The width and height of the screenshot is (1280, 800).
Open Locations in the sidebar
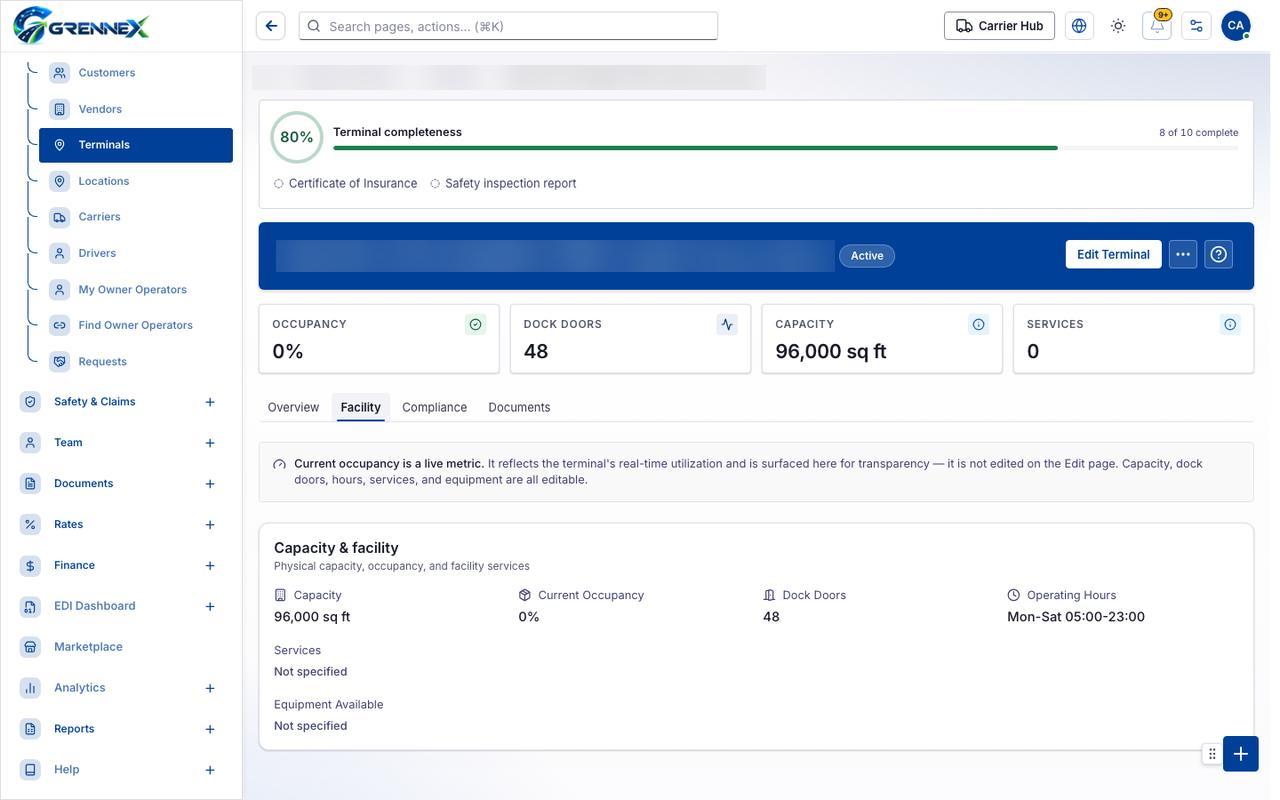(x=136, y=181)
